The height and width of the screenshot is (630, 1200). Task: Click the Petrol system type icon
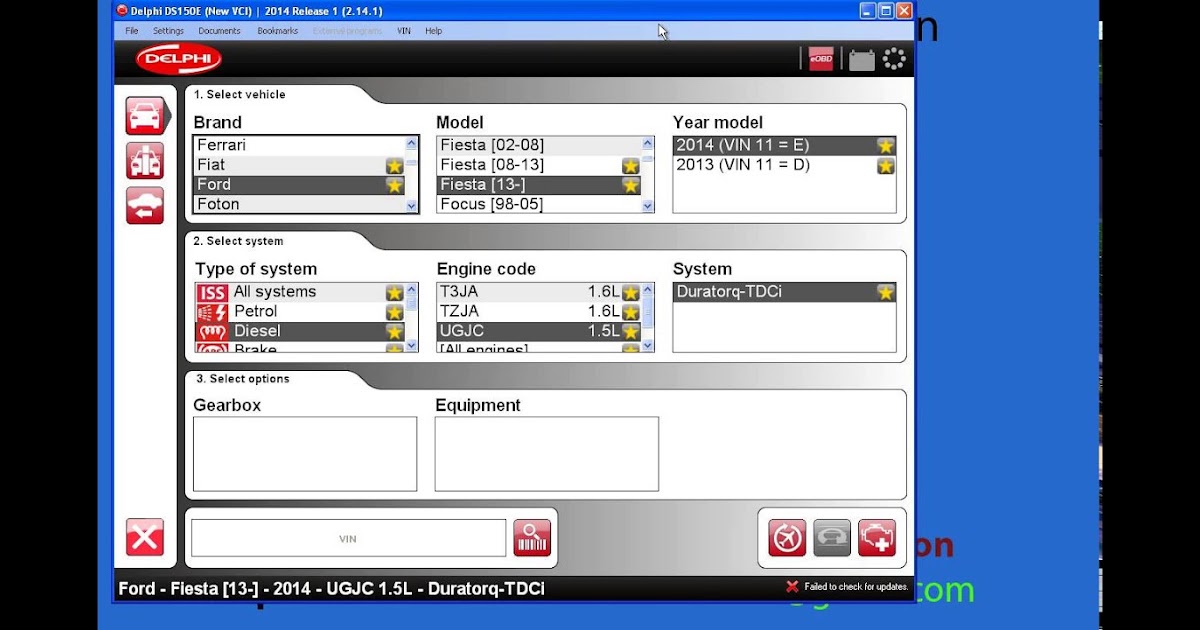[x=212, y=312]
